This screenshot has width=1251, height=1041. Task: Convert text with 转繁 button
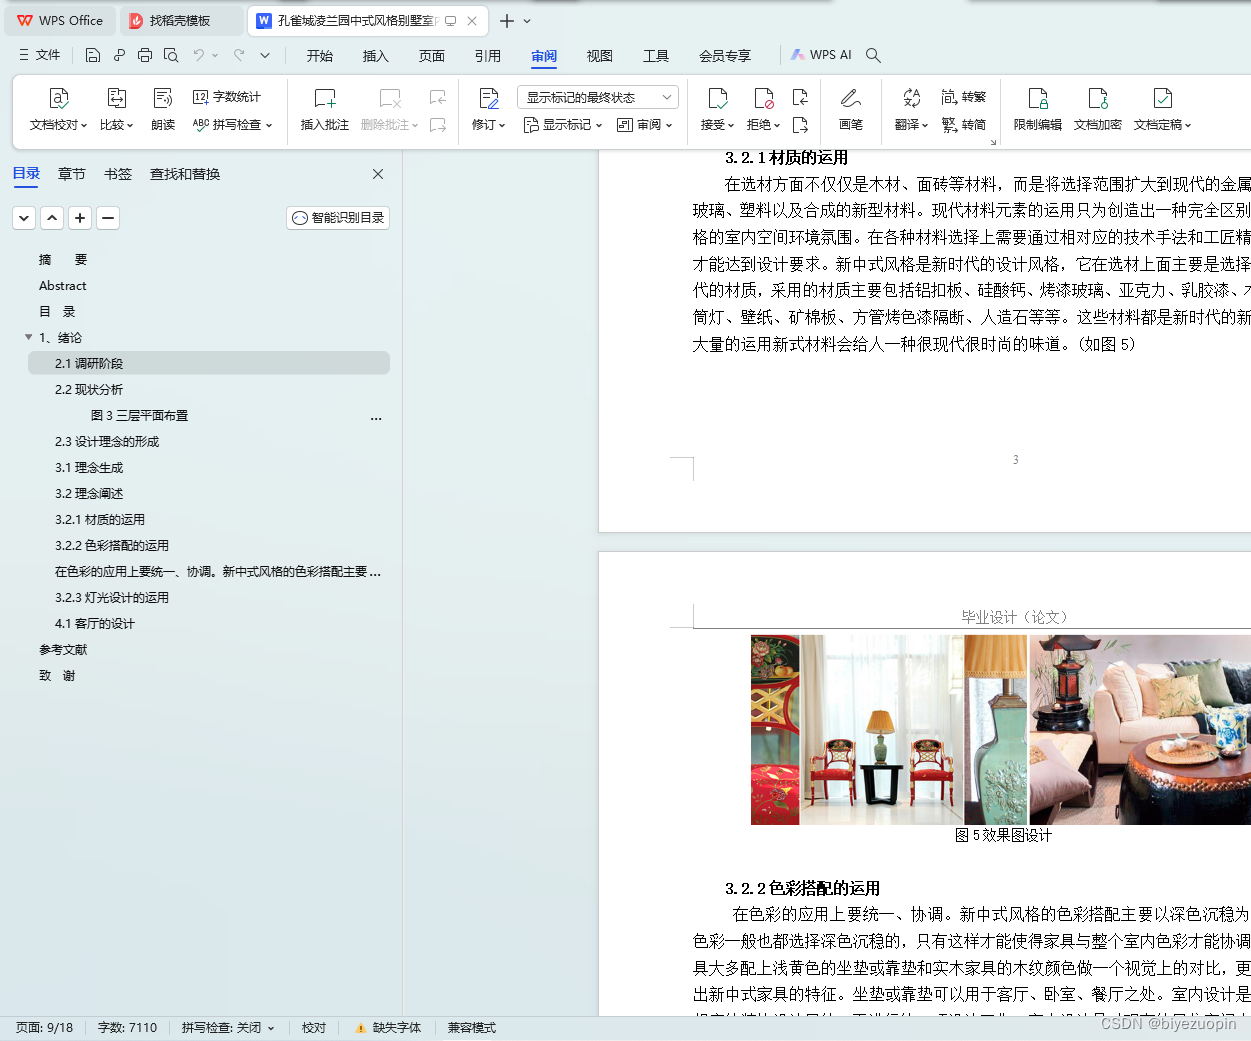click(964, 97)
